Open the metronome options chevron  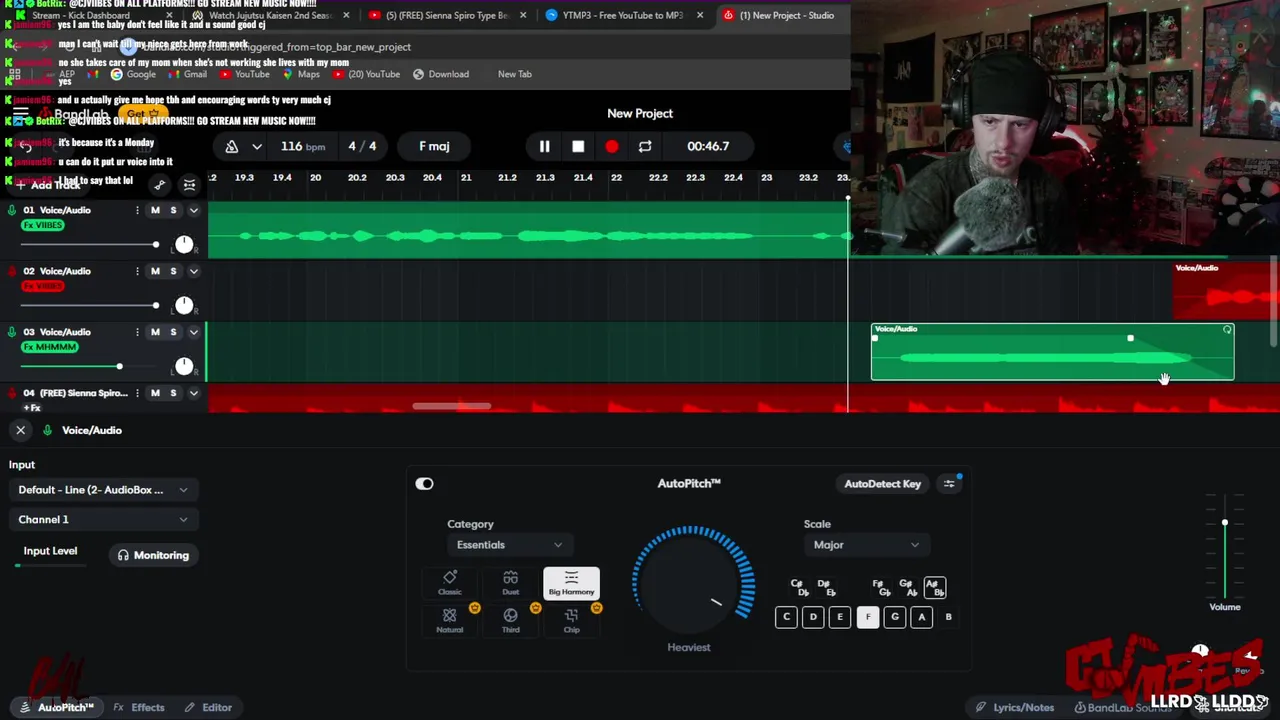tap(257, 146)
